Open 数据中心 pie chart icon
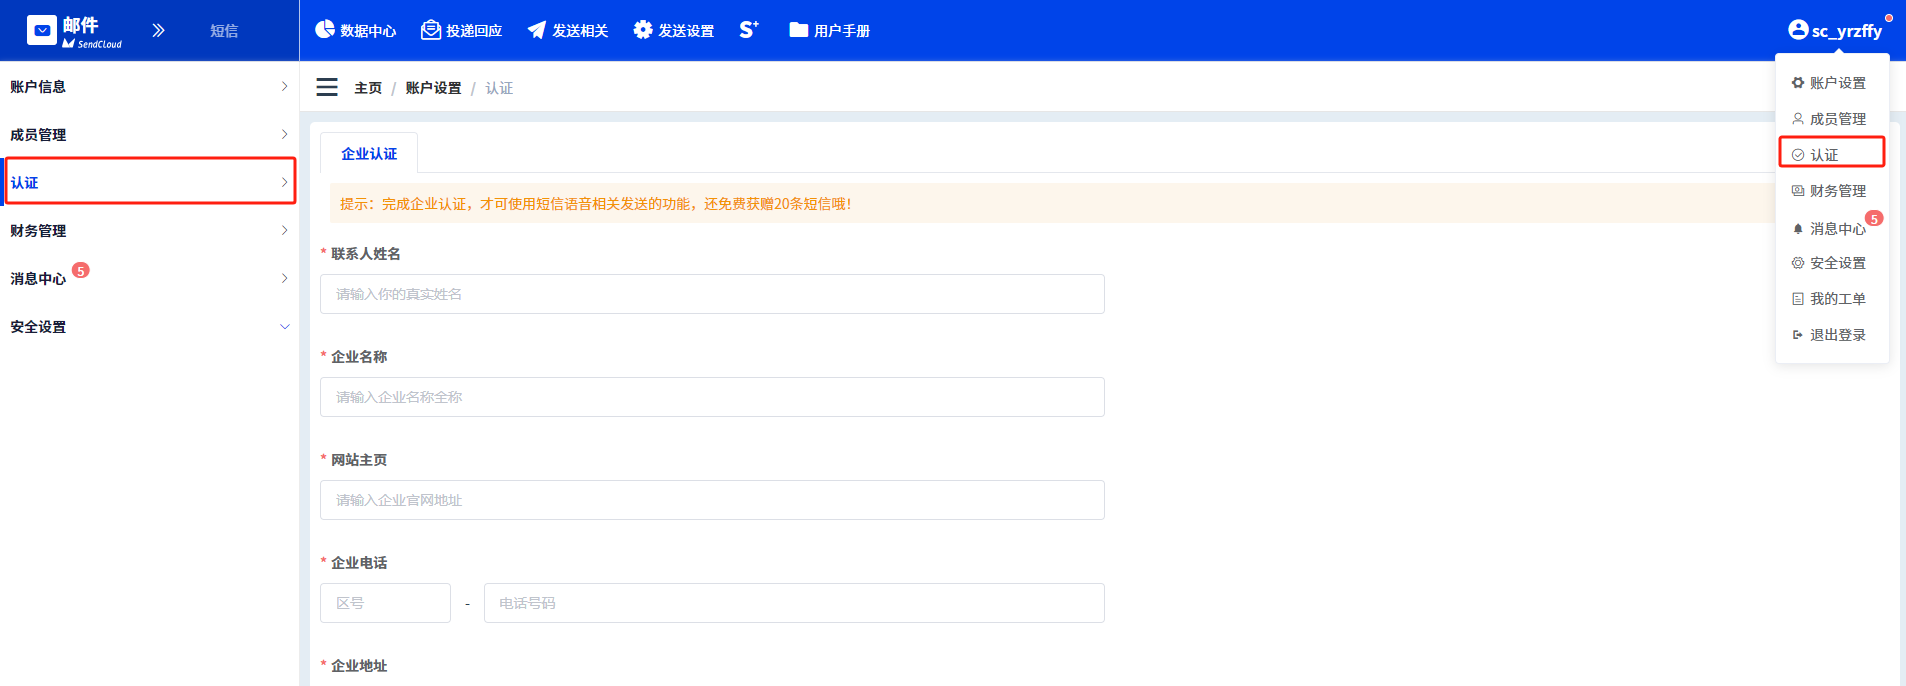Viewport: 1906px width, 686px height. point(325,30)
